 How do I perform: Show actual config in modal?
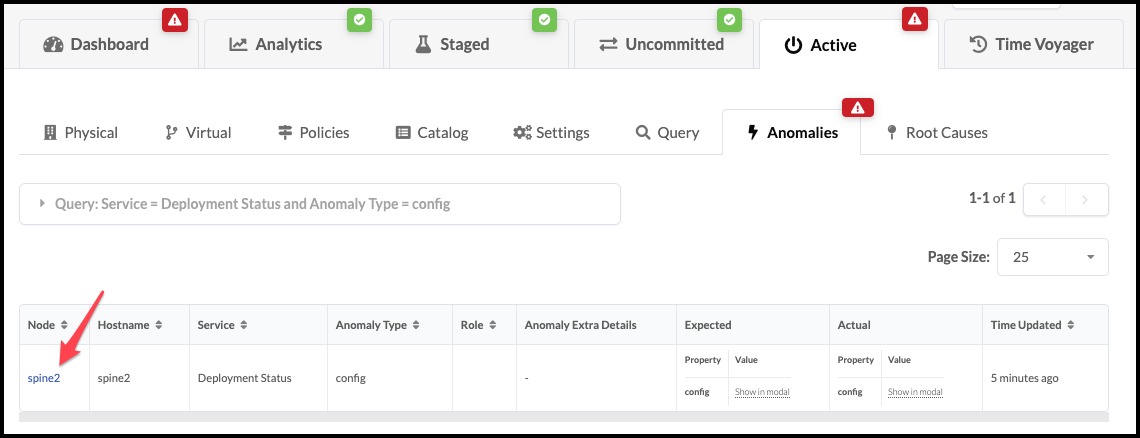pos(915,392)
